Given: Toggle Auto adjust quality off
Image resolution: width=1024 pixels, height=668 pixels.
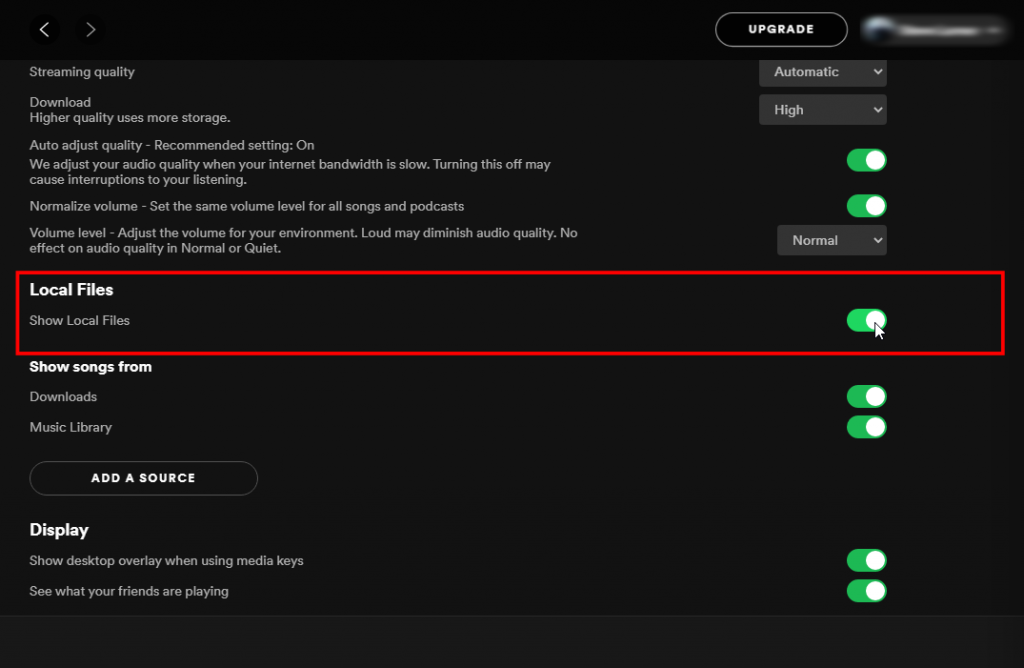Looking at the screenshot, I should 866,160.
